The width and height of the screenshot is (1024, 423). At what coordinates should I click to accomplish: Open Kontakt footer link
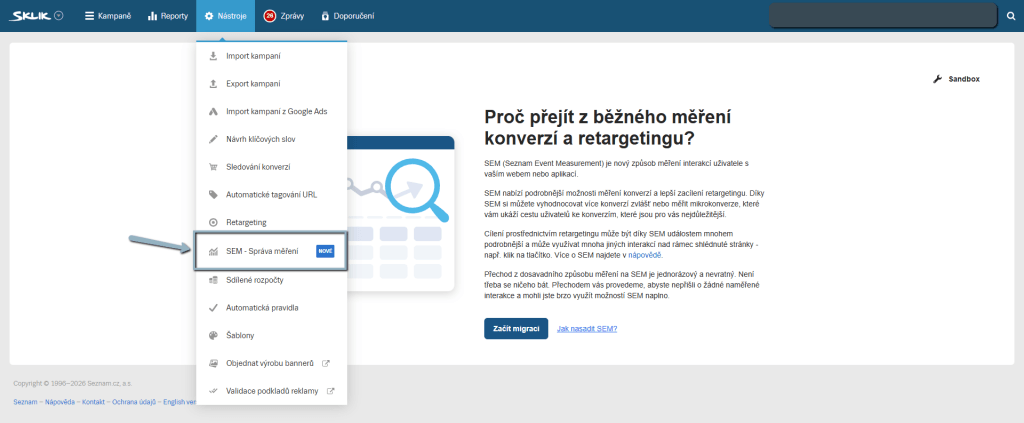[x=93, y=401]
